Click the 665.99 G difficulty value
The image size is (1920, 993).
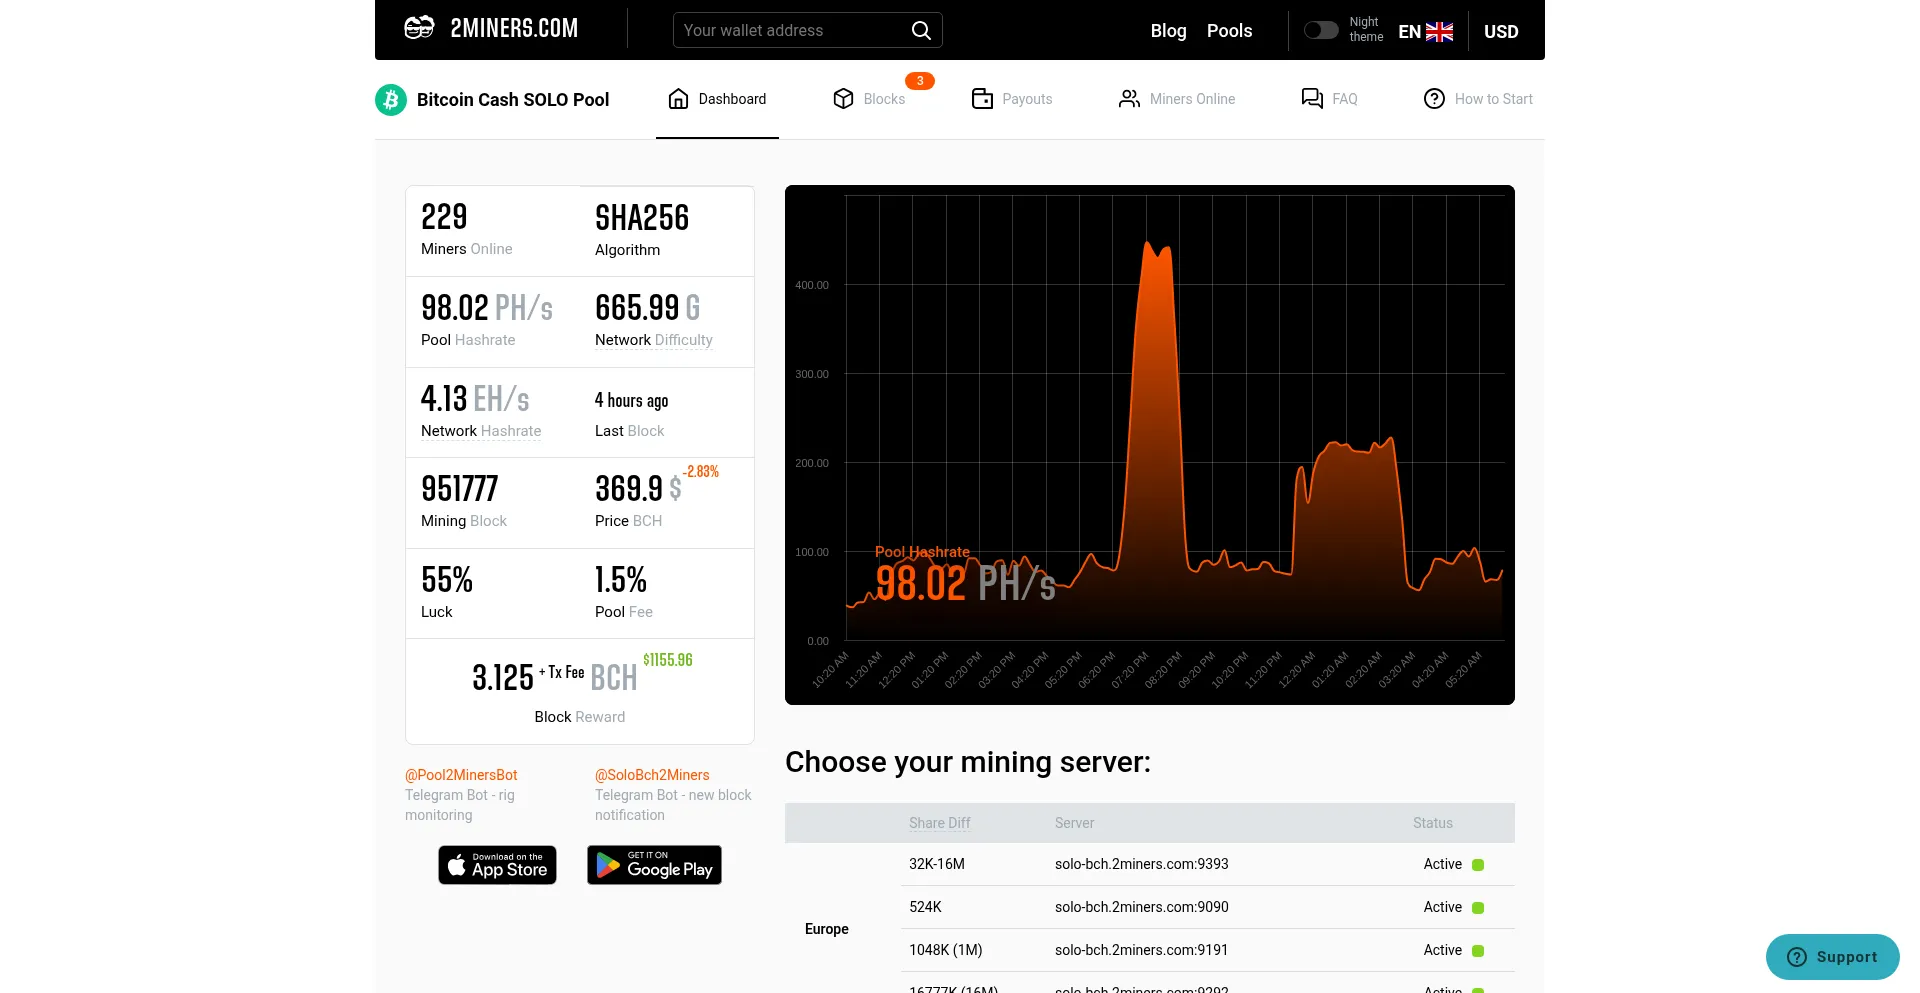[x=647, y=308]
